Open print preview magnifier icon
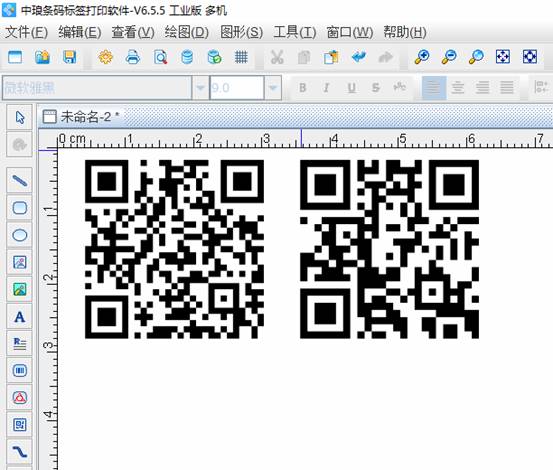This screenshot has height=470, width=553. point(160,57)
